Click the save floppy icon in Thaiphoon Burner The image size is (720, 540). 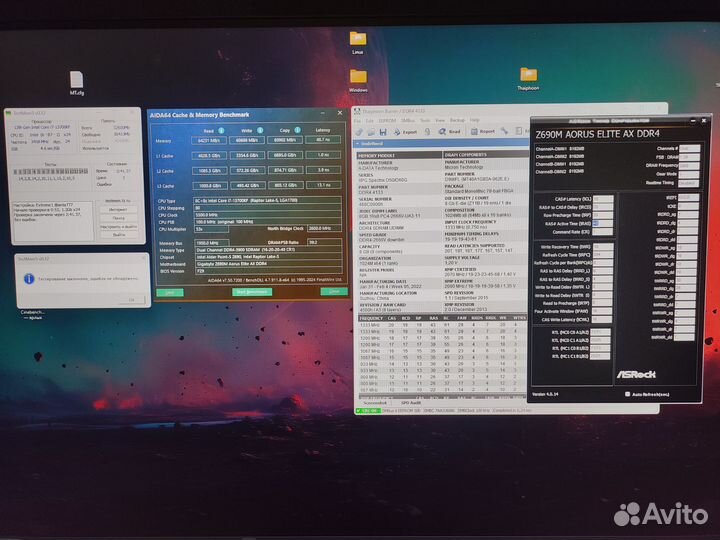[x=382, y=132]
